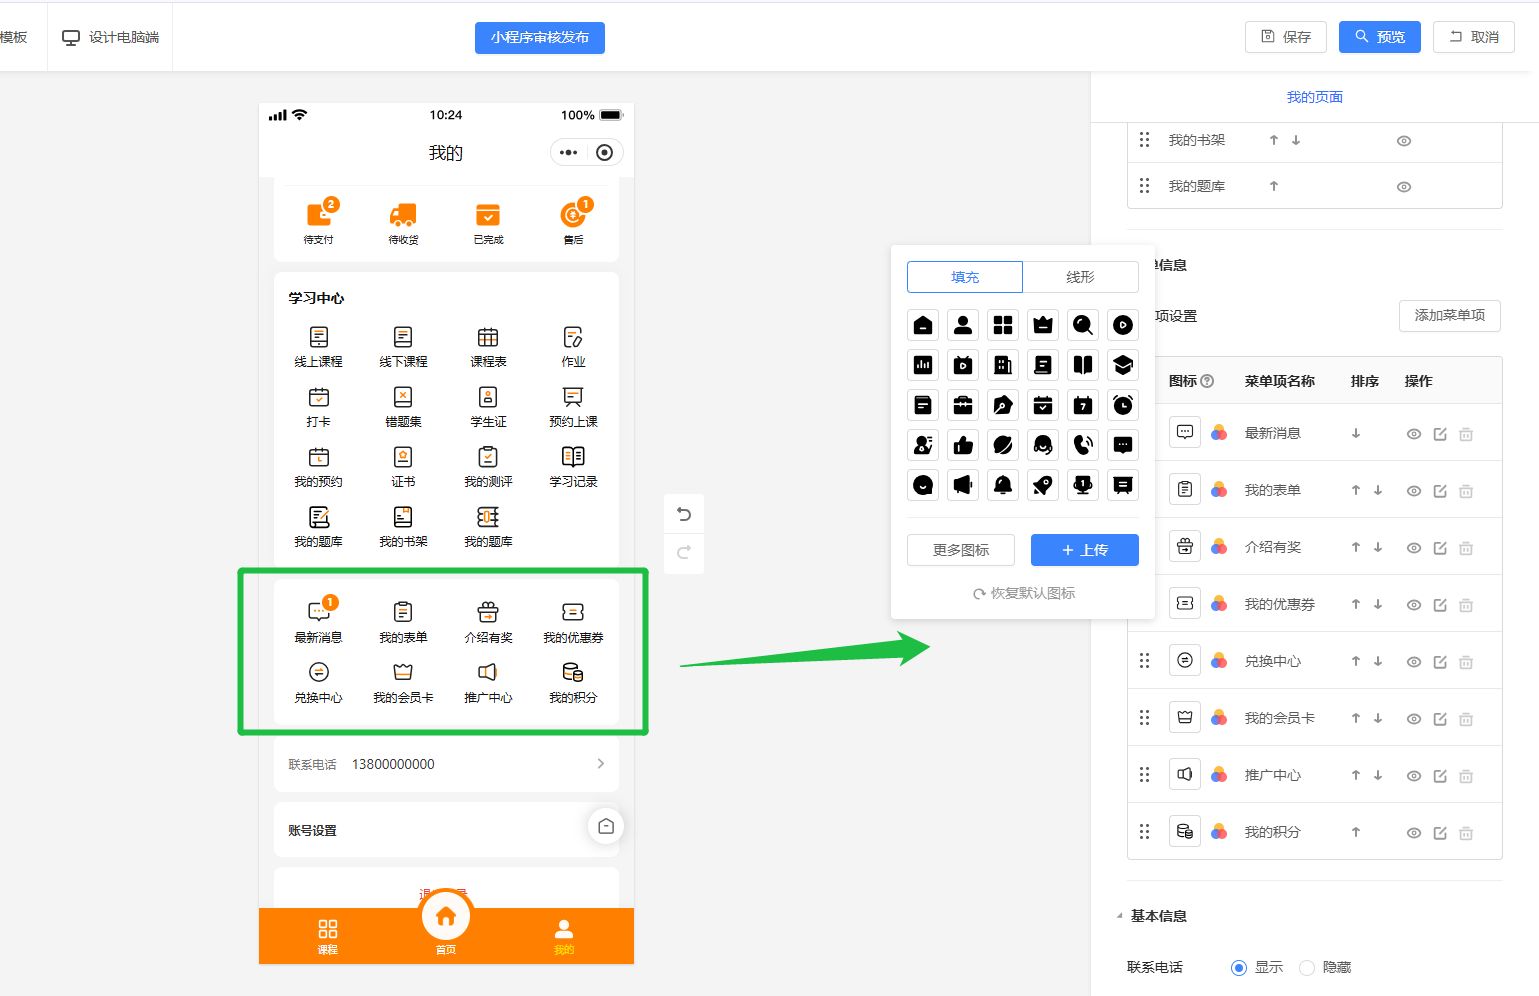
Task: Click the undo arrow beside the phone preview
Action: pyautogui.click(x=684, y=514)
